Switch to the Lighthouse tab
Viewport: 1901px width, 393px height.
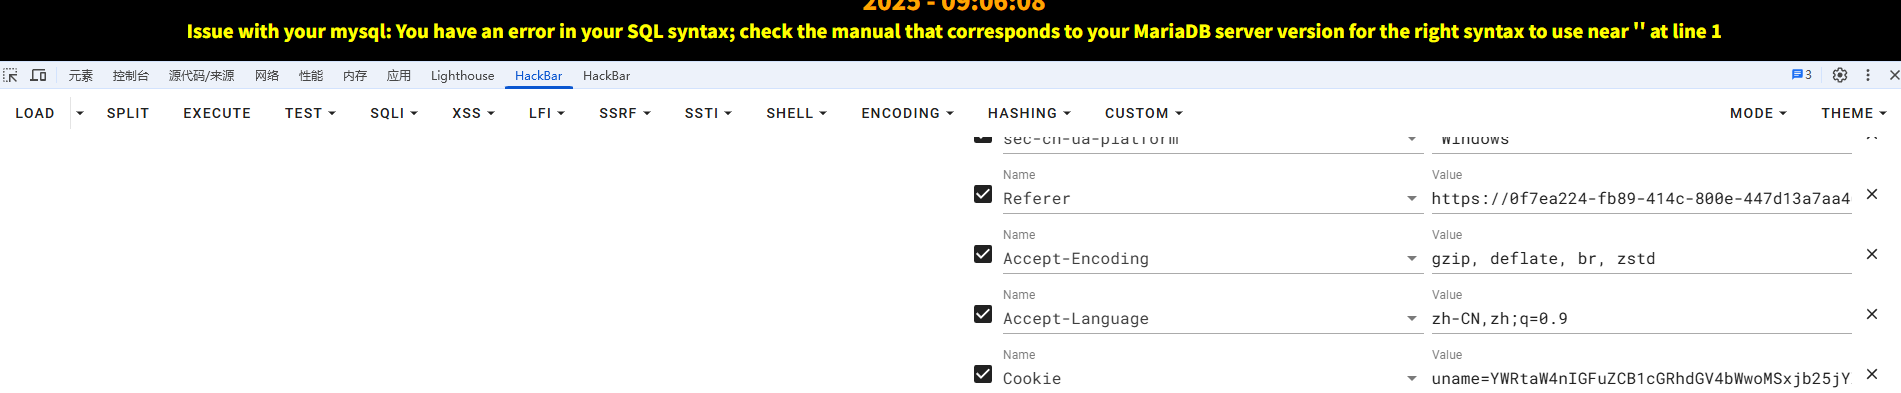tap(462, 75)
